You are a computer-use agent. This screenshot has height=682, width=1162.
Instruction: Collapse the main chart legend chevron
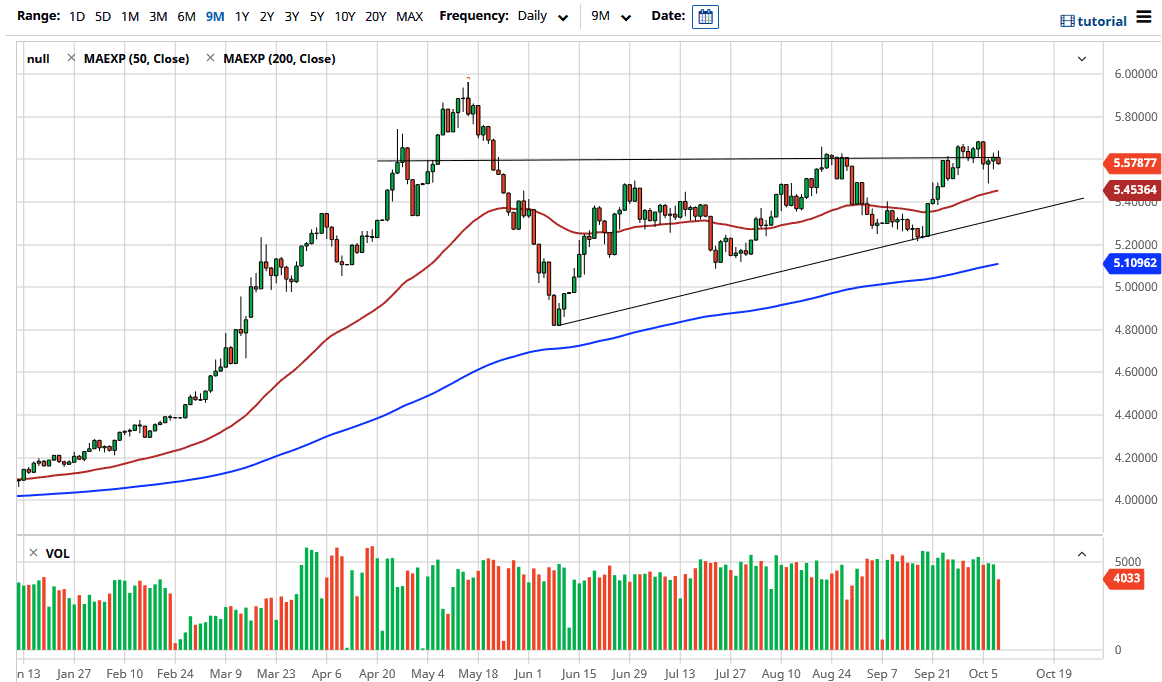[1081, 59]
